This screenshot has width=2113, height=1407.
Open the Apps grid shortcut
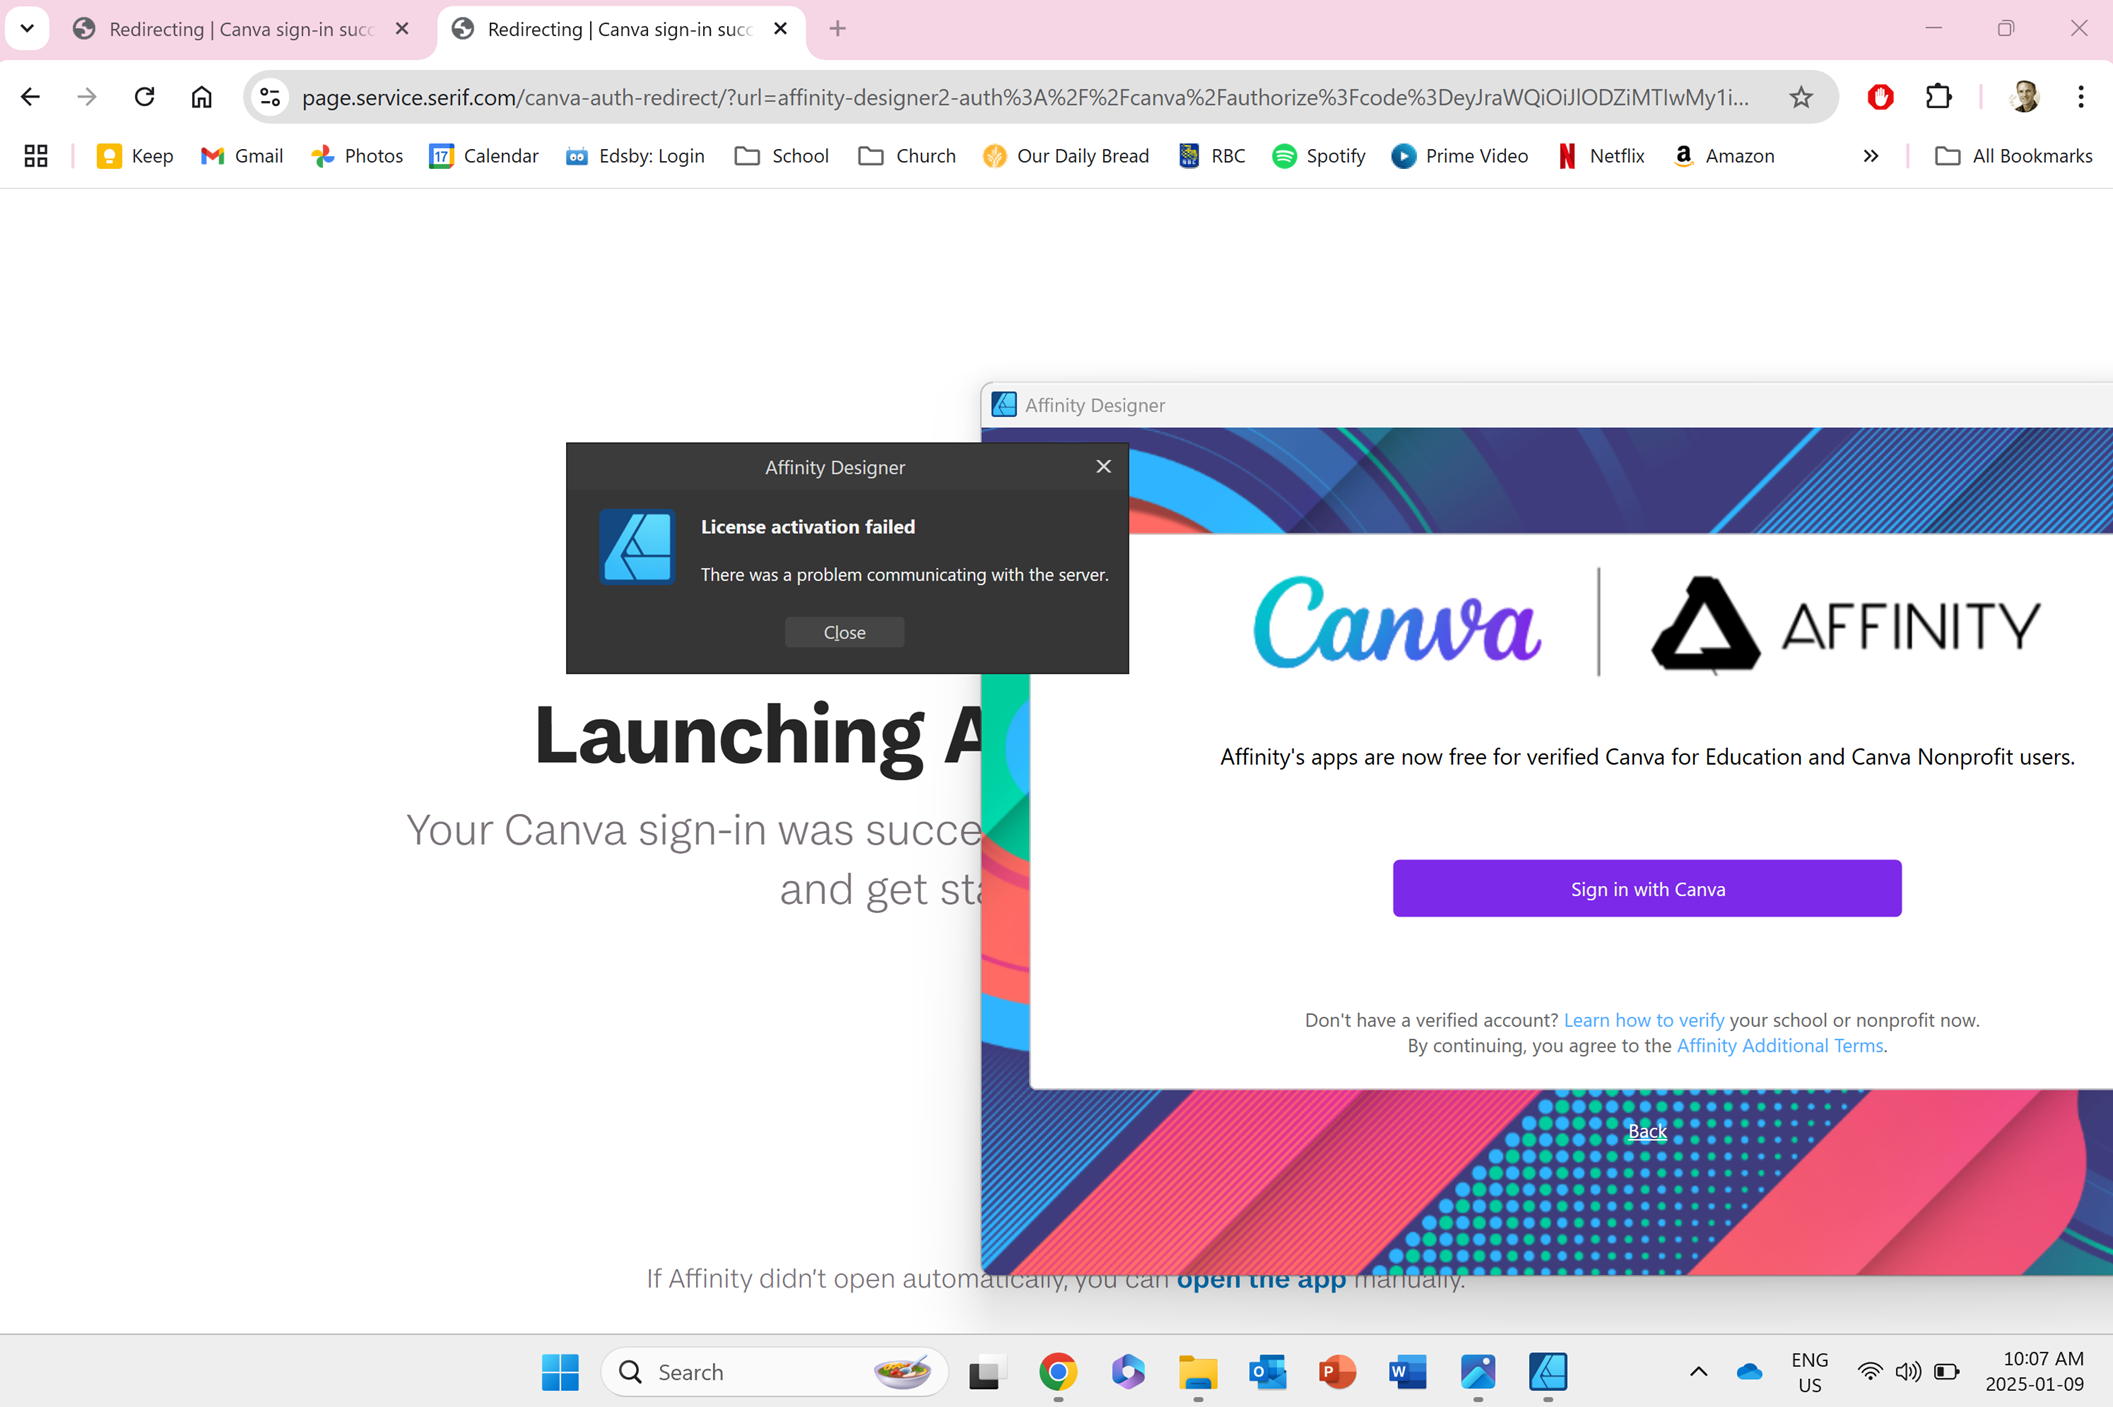tap(36, 156)
